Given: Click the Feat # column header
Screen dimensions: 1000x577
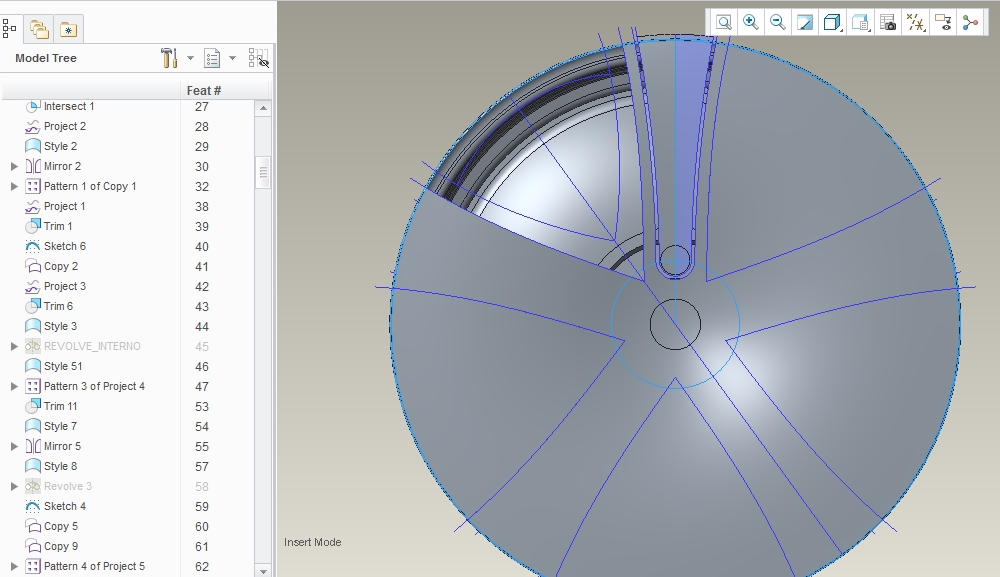Looking at the screenshot, I should click(203, 91).
